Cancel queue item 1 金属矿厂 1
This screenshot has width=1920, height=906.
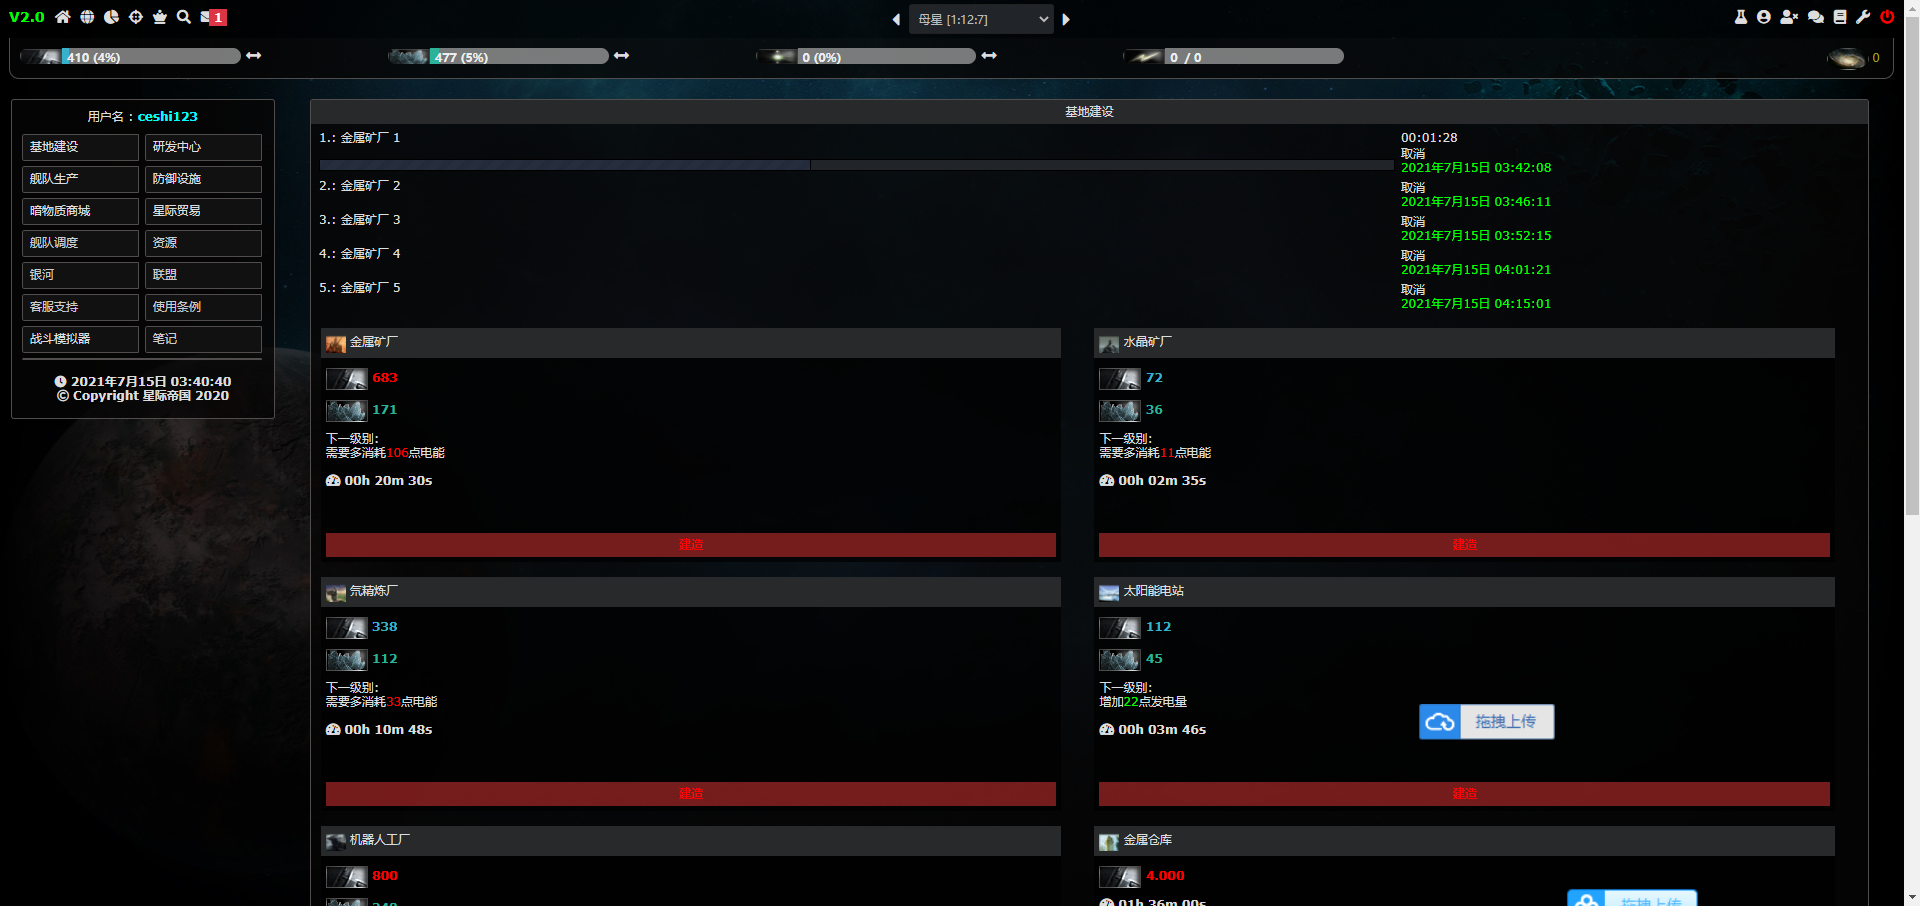[x=1413, y=154]
